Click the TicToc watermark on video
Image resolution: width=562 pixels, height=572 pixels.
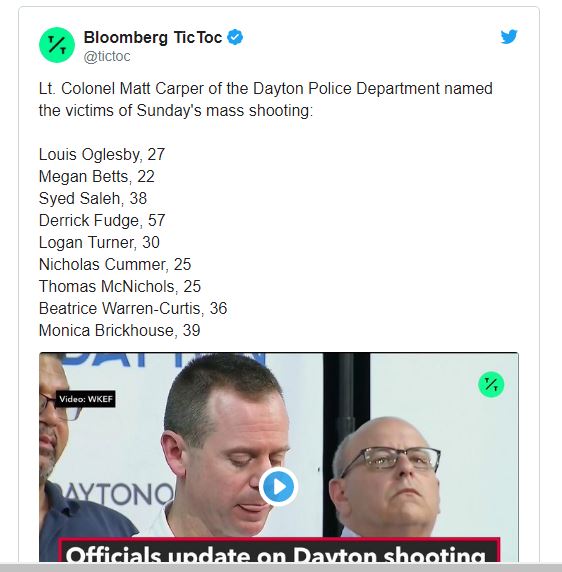pyautogui.click(x=491, y=384)
